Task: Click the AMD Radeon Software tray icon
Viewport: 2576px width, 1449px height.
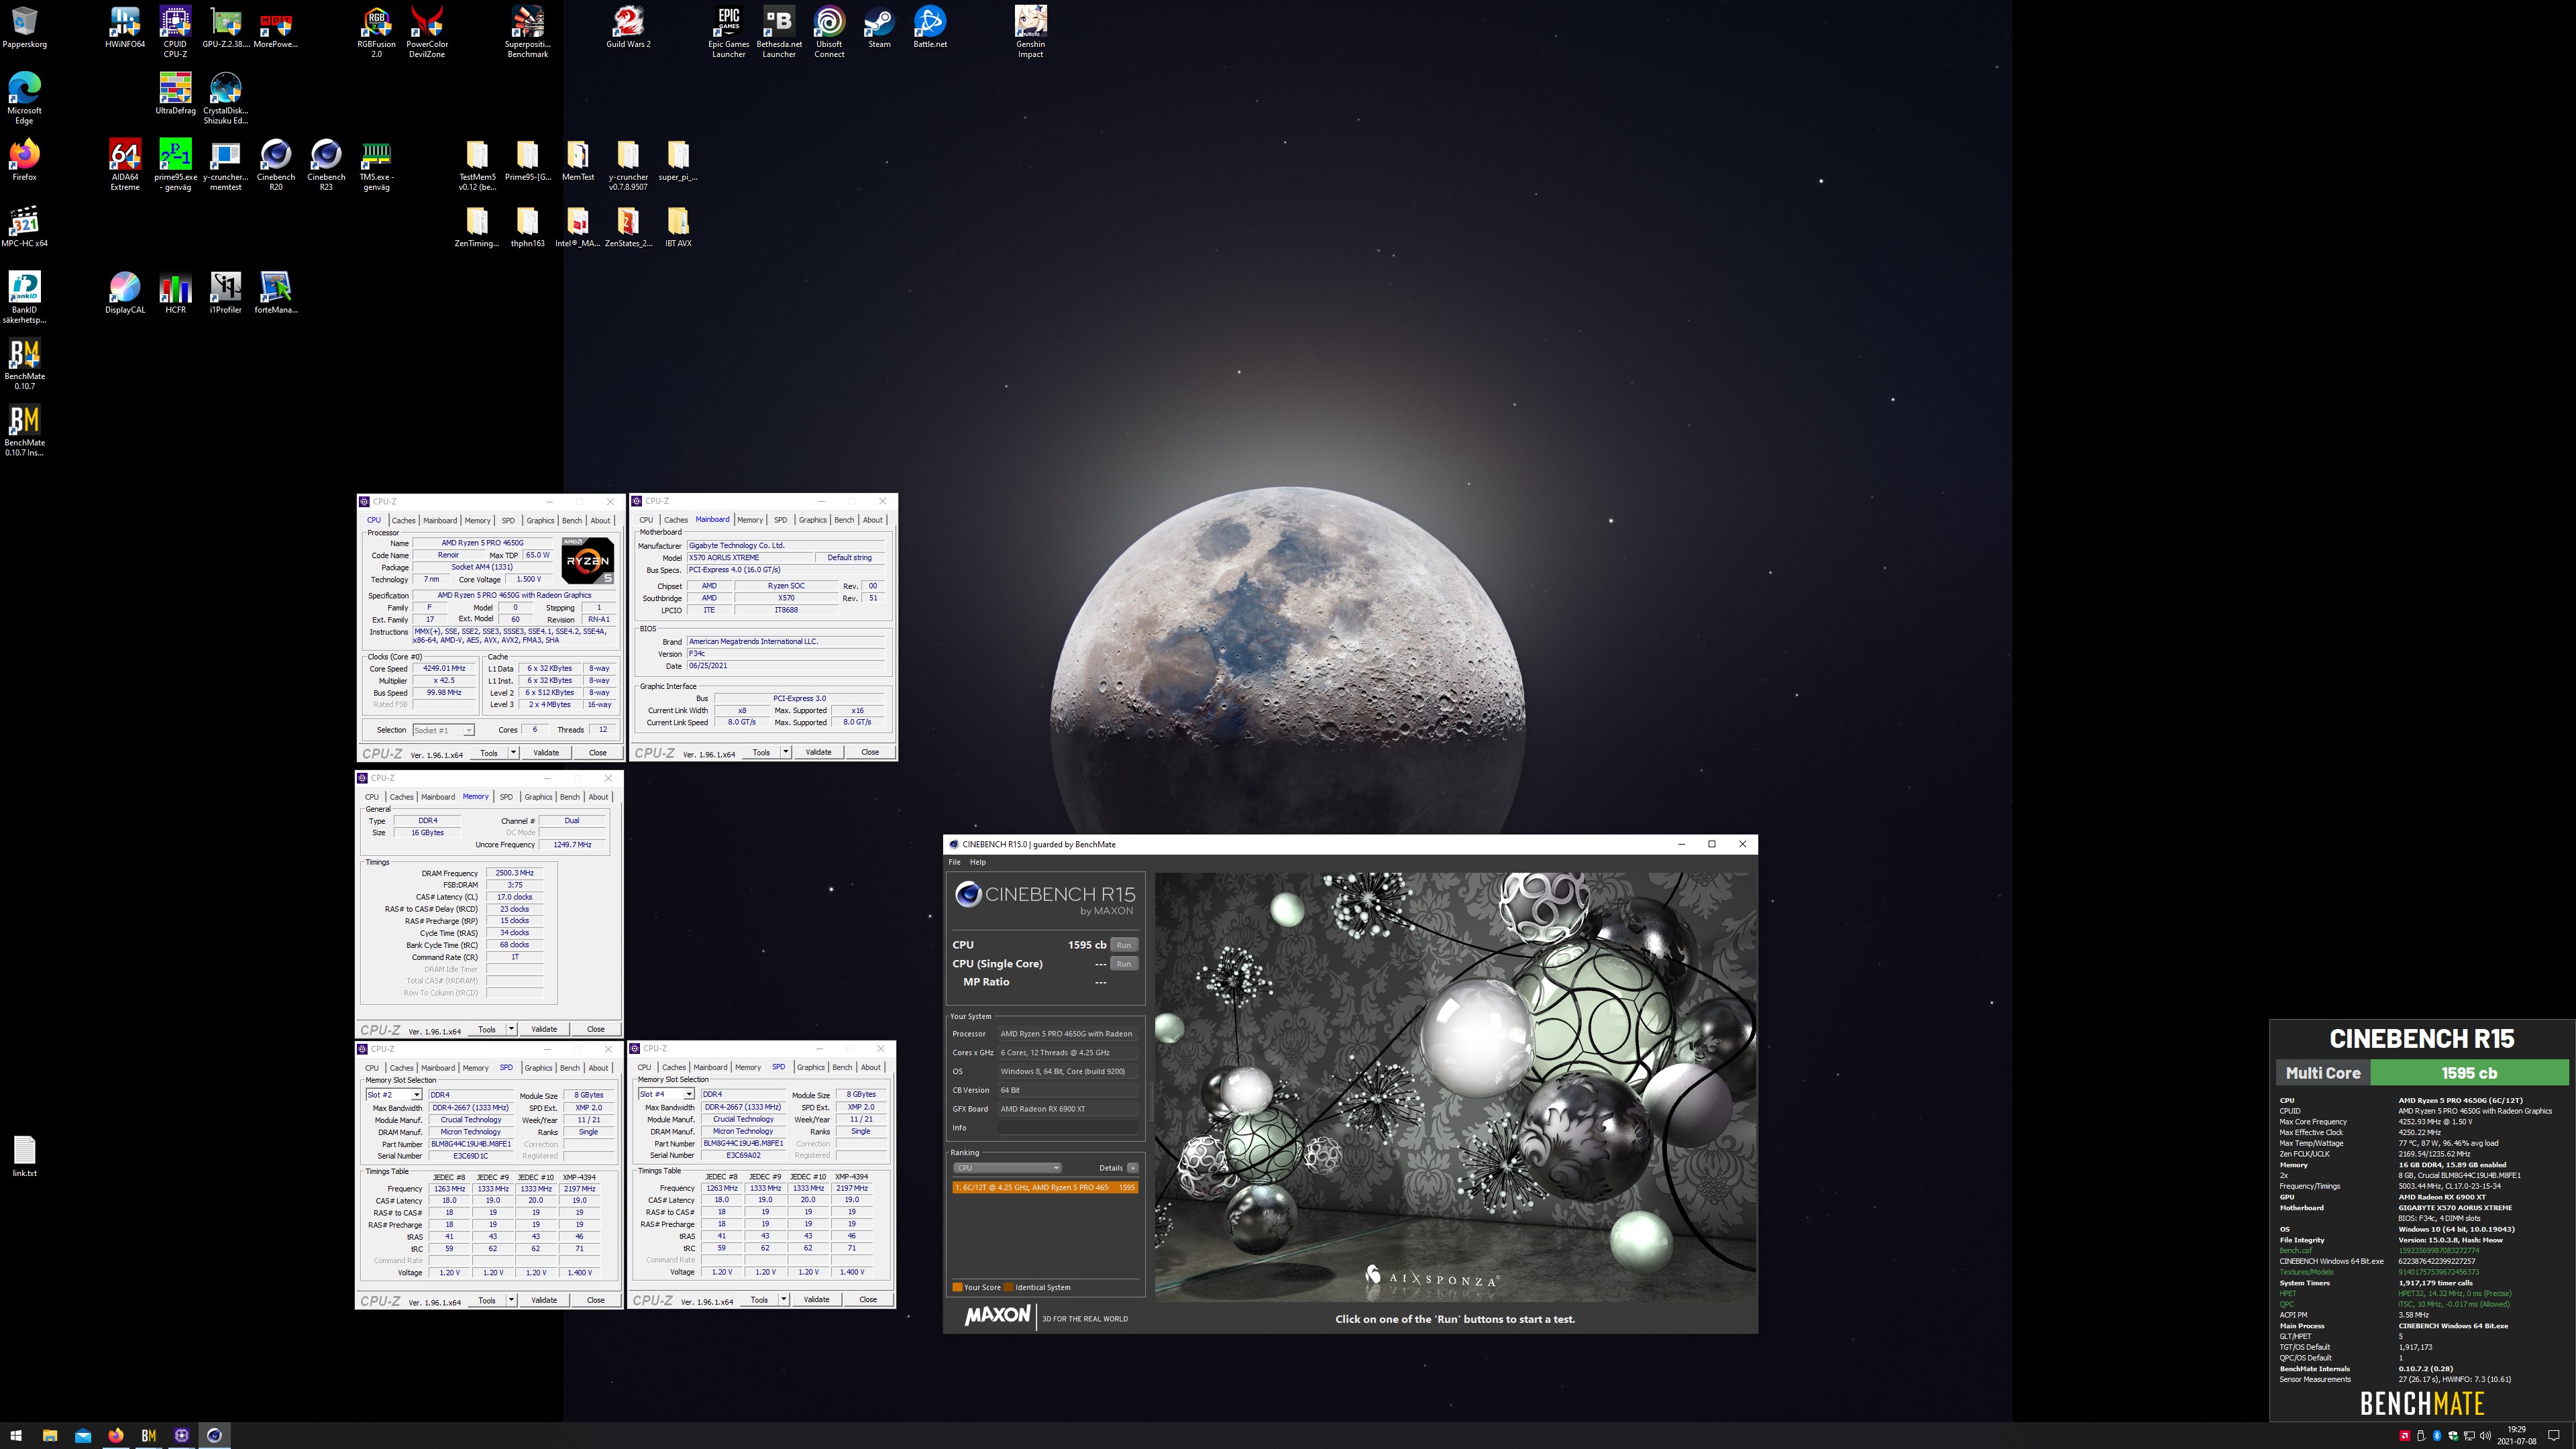Action: pos(2404,1436)
